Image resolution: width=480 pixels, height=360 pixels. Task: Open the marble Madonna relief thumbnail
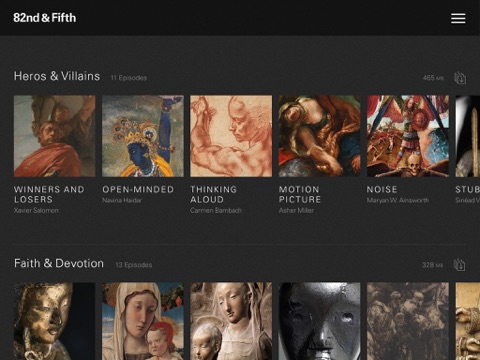click(231, 321)
